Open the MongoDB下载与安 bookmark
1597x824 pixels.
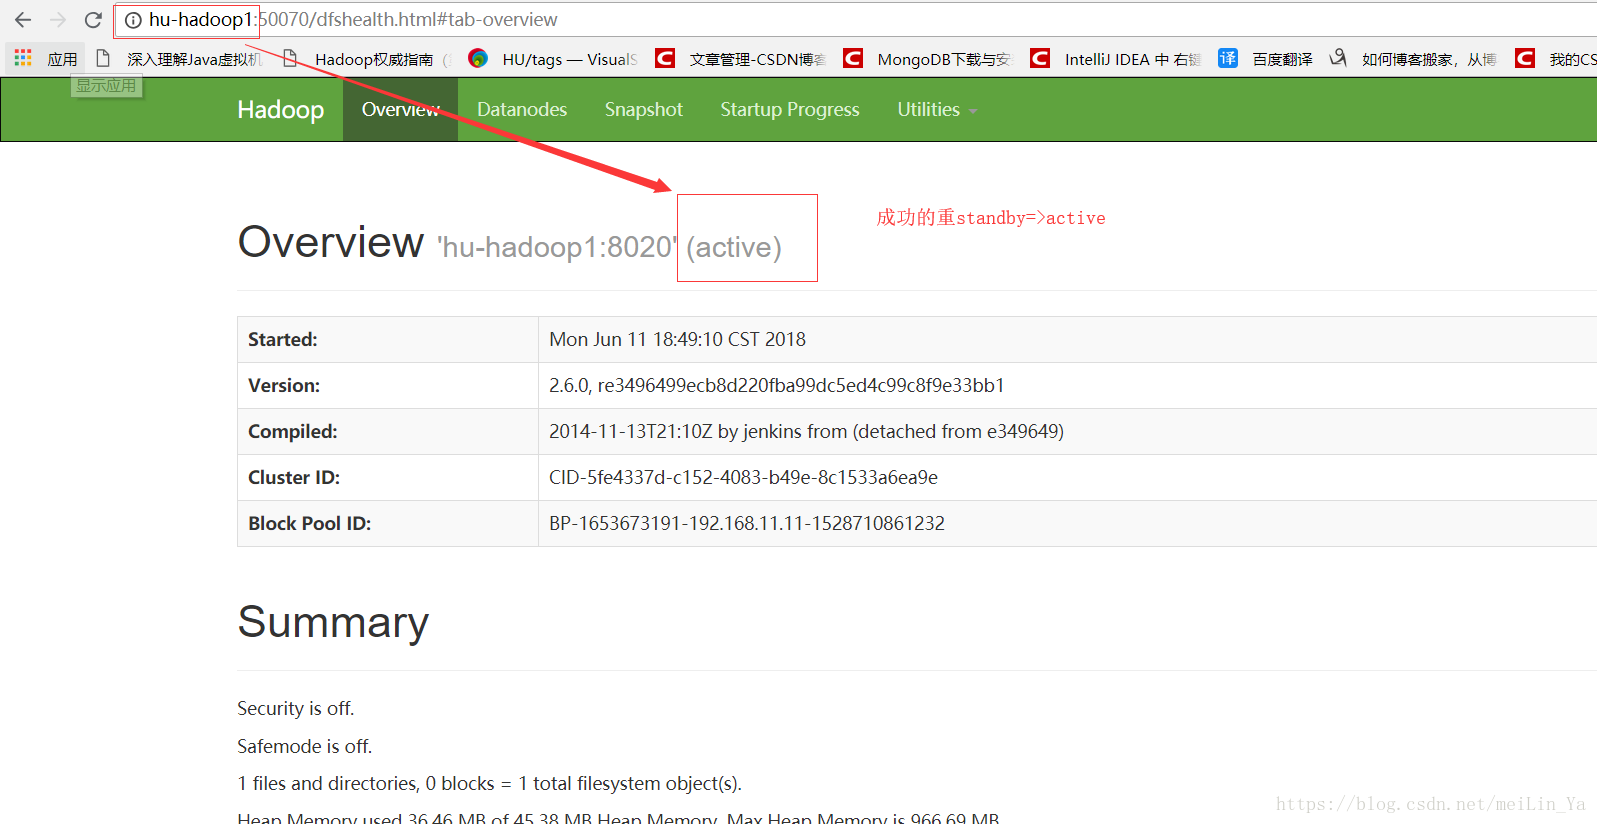[928, 59]
